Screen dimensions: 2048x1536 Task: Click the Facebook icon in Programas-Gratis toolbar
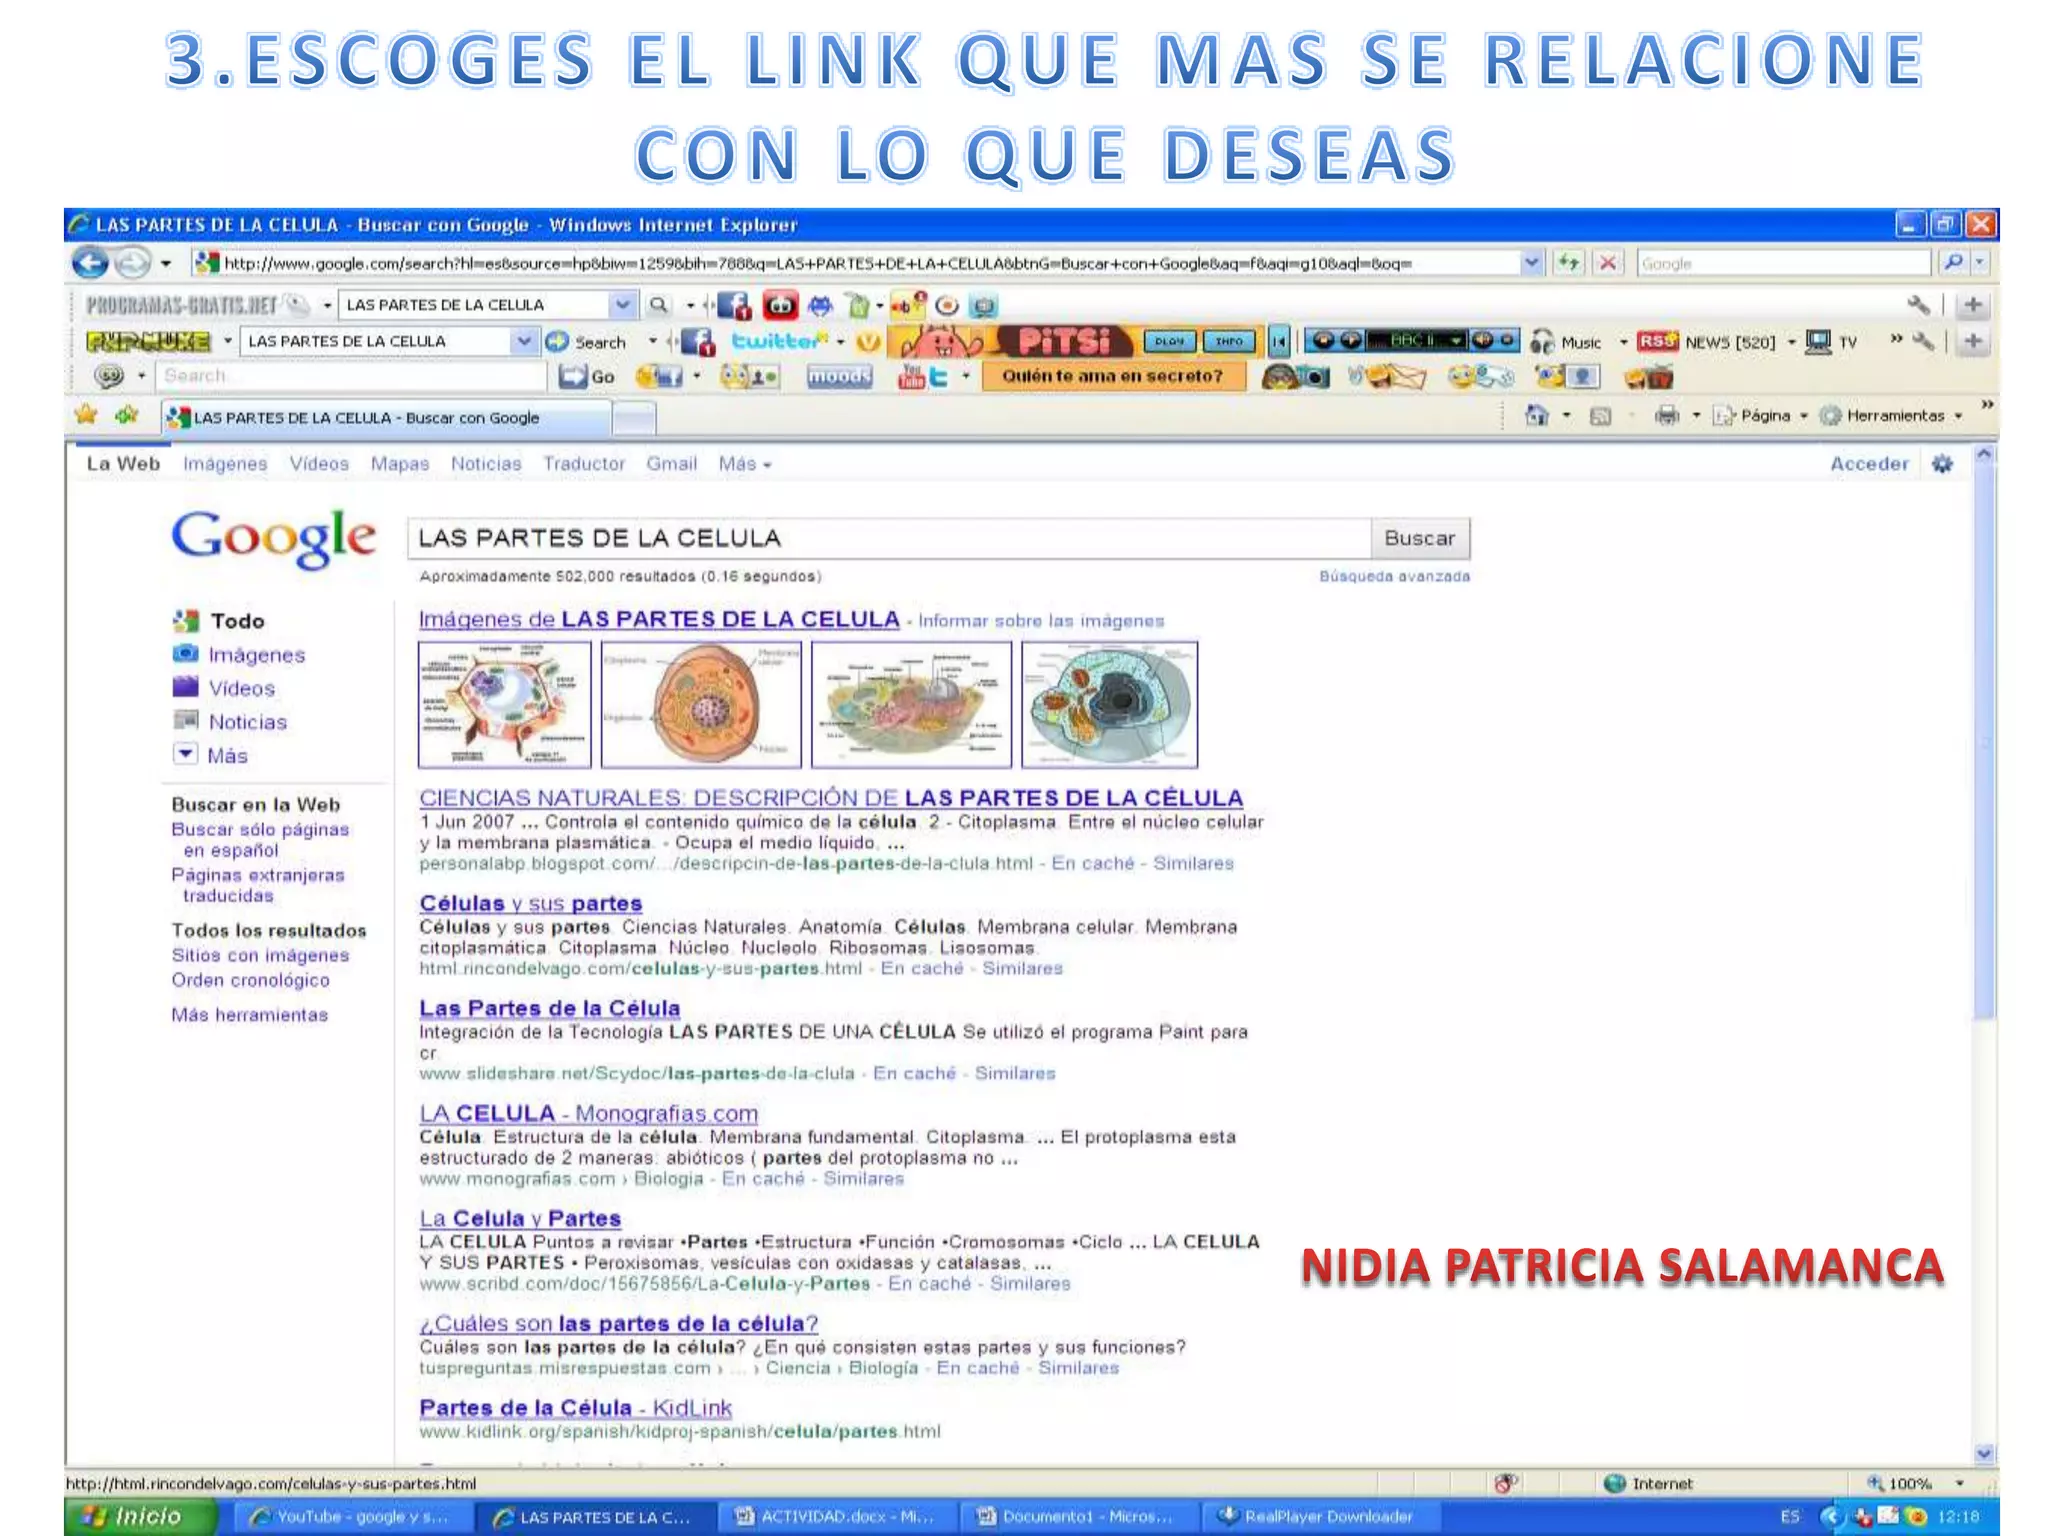point(733,305)
